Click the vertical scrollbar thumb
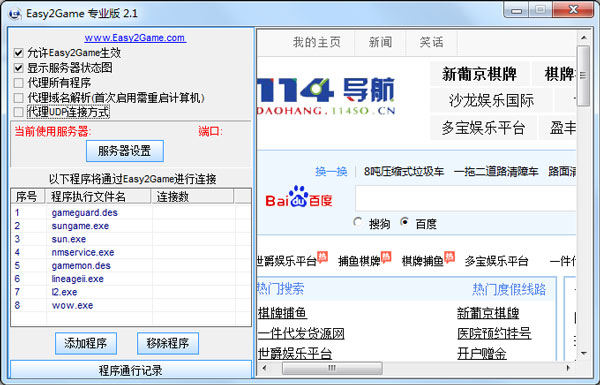 [584, 76]
